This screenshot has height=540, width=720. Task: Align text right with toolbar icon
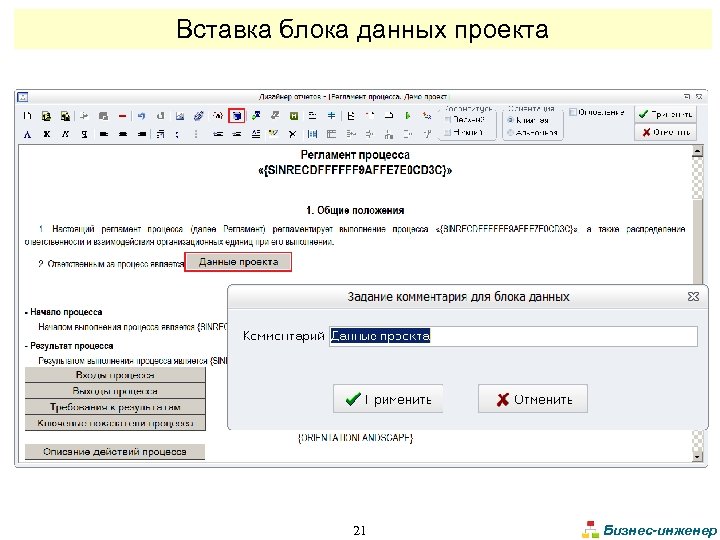[x=142, y=134]
